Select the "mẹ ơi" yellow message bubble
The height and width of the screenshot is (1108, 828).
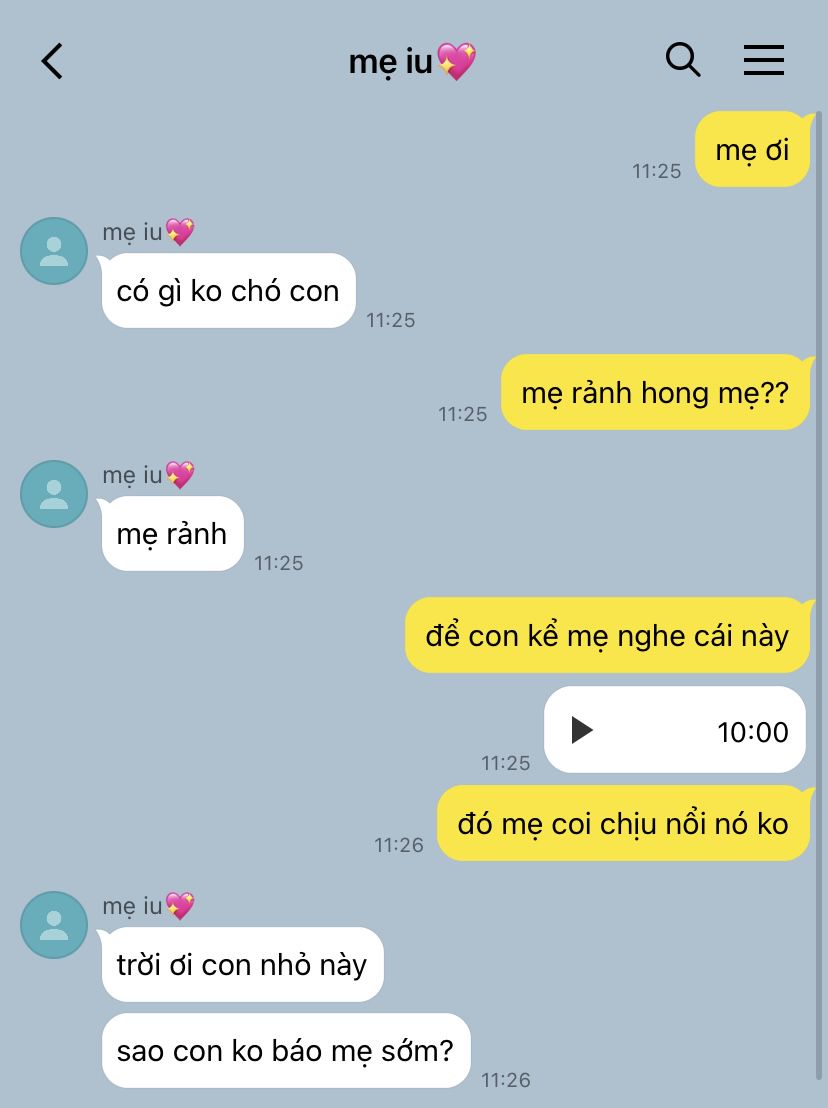point(752,149)
